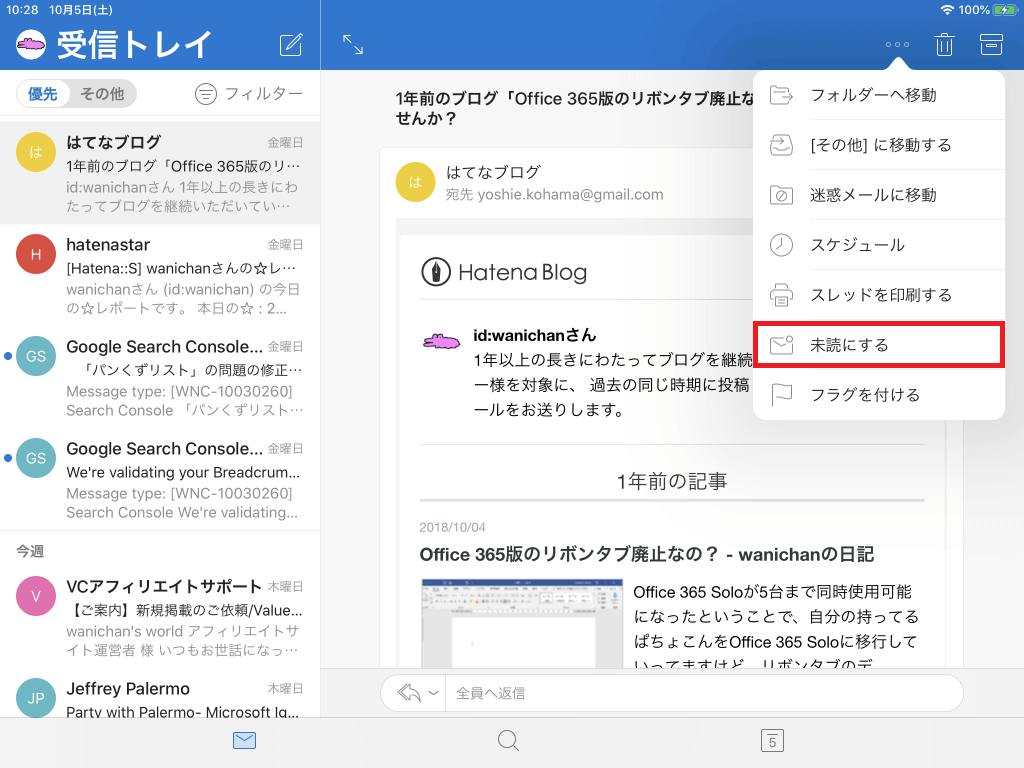Click the article screenshot thumbnail

(x=522, y=623)
